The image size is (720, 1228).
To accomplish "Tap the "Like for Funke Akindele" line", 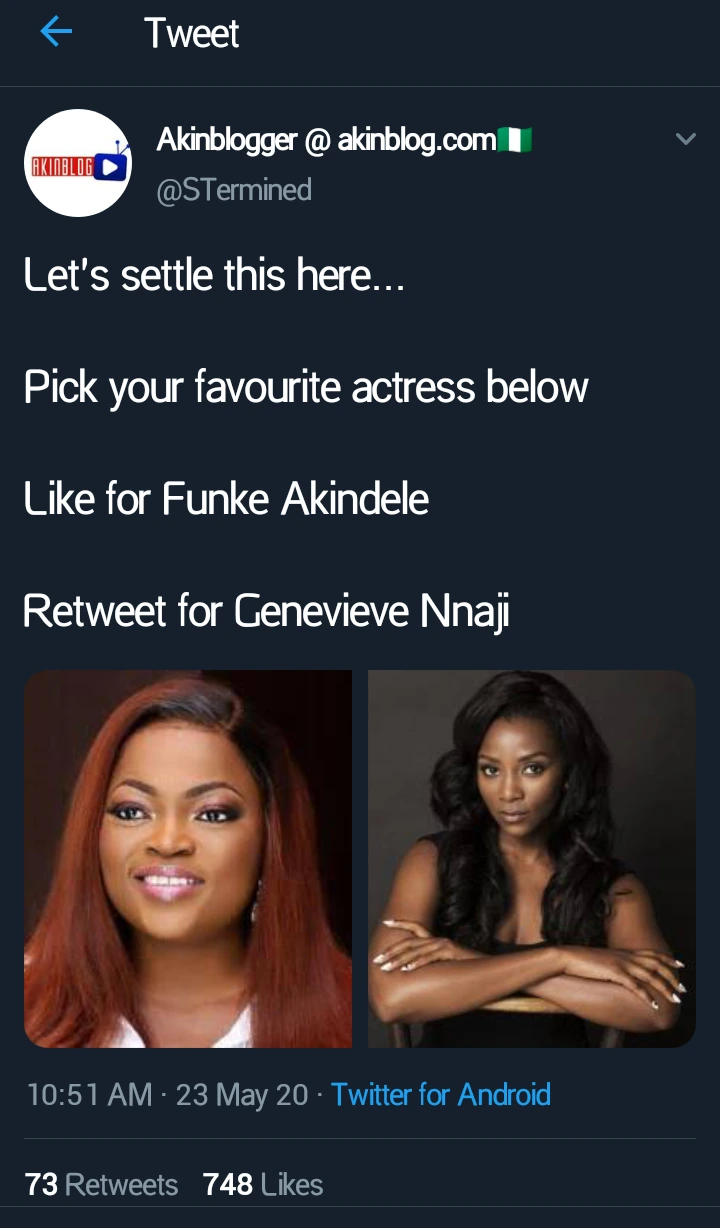I will [x=227, y=498].
